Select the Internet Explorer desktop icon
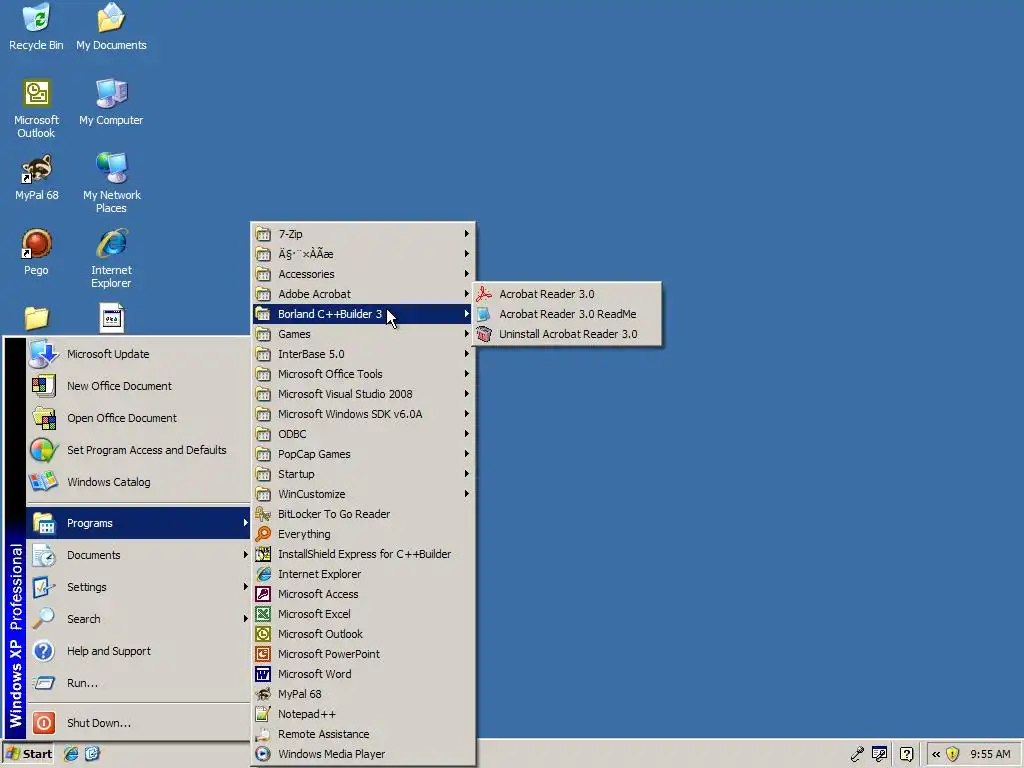Screen dimensions: 1024x768 (111, 258)
